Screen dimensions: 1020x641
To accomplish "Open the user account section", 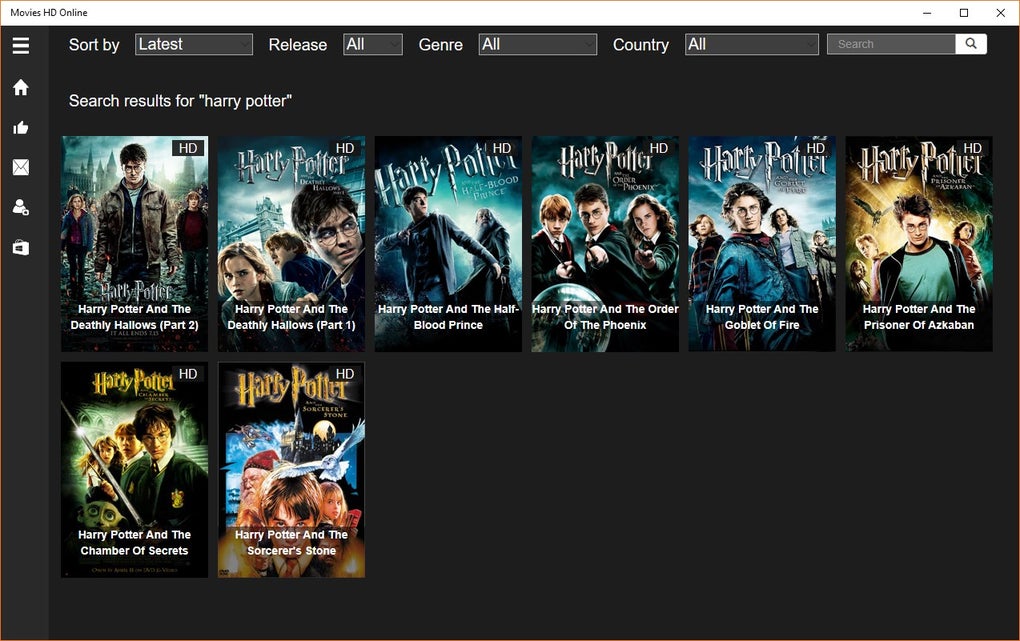I will 20,207.
